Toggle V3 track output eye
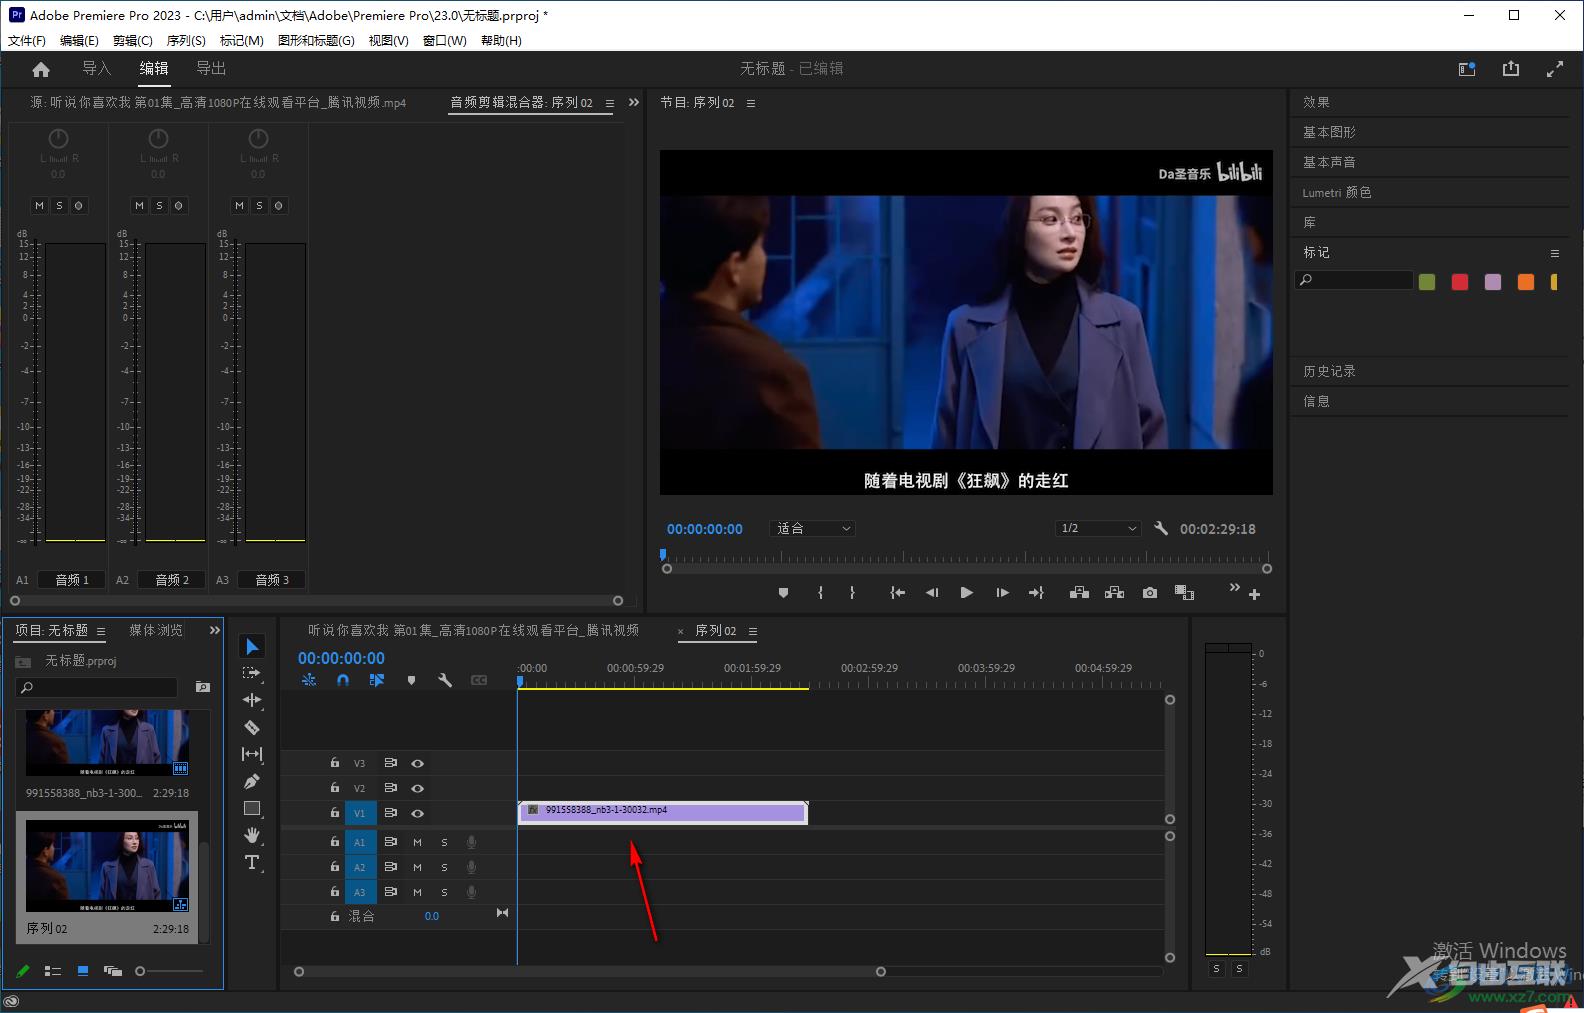Screen dimensions: 1584x1013 pos(418,763)
